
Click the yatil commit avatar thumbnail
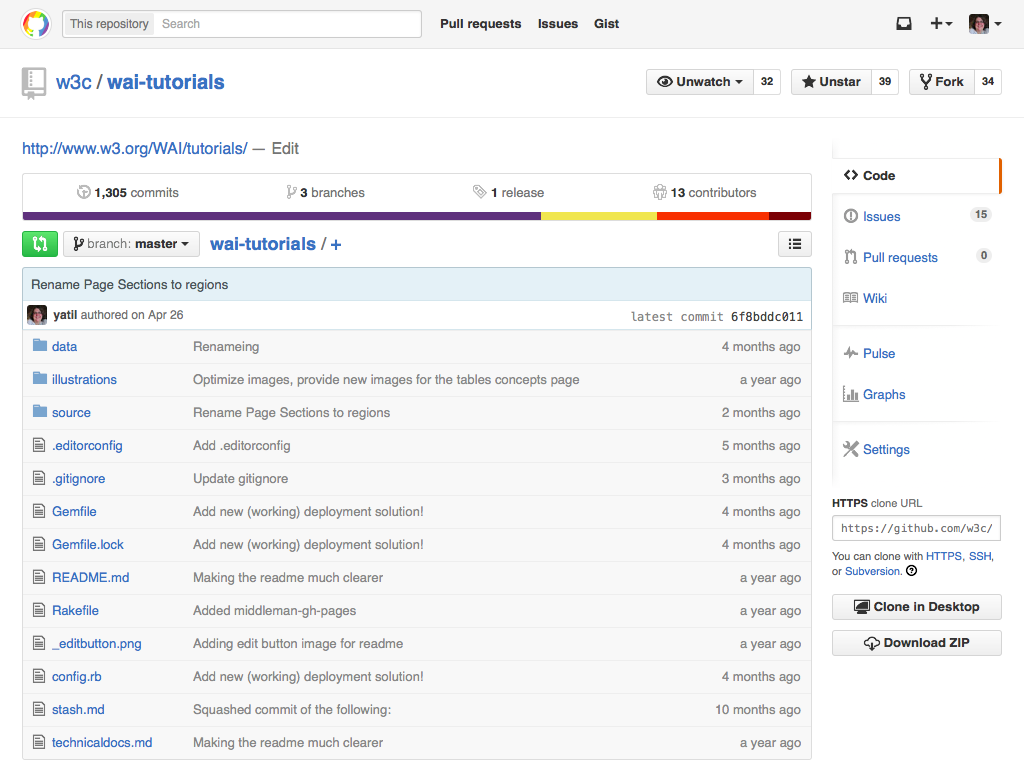click(x=37, y=315)
